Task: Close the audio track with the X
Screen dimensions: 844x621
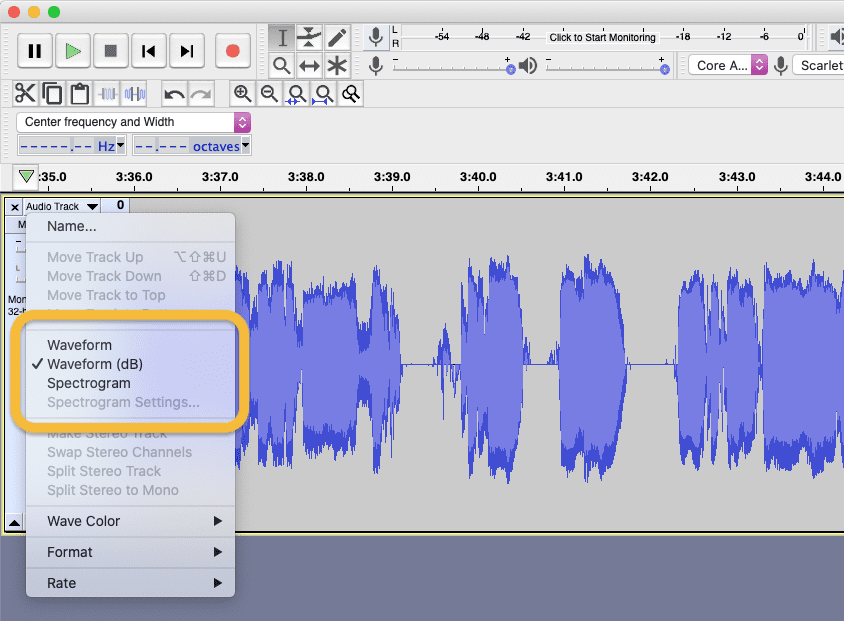Action: point(14,206)
